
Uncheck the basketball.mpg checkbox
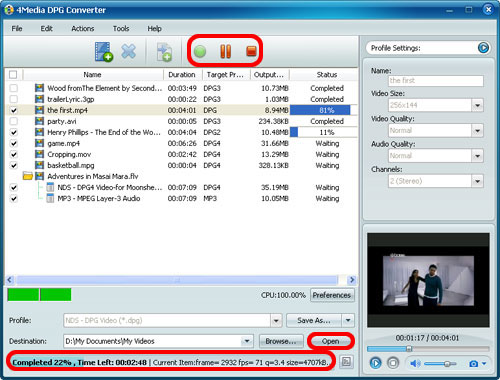pyautogui.click(x=13, y=165)
